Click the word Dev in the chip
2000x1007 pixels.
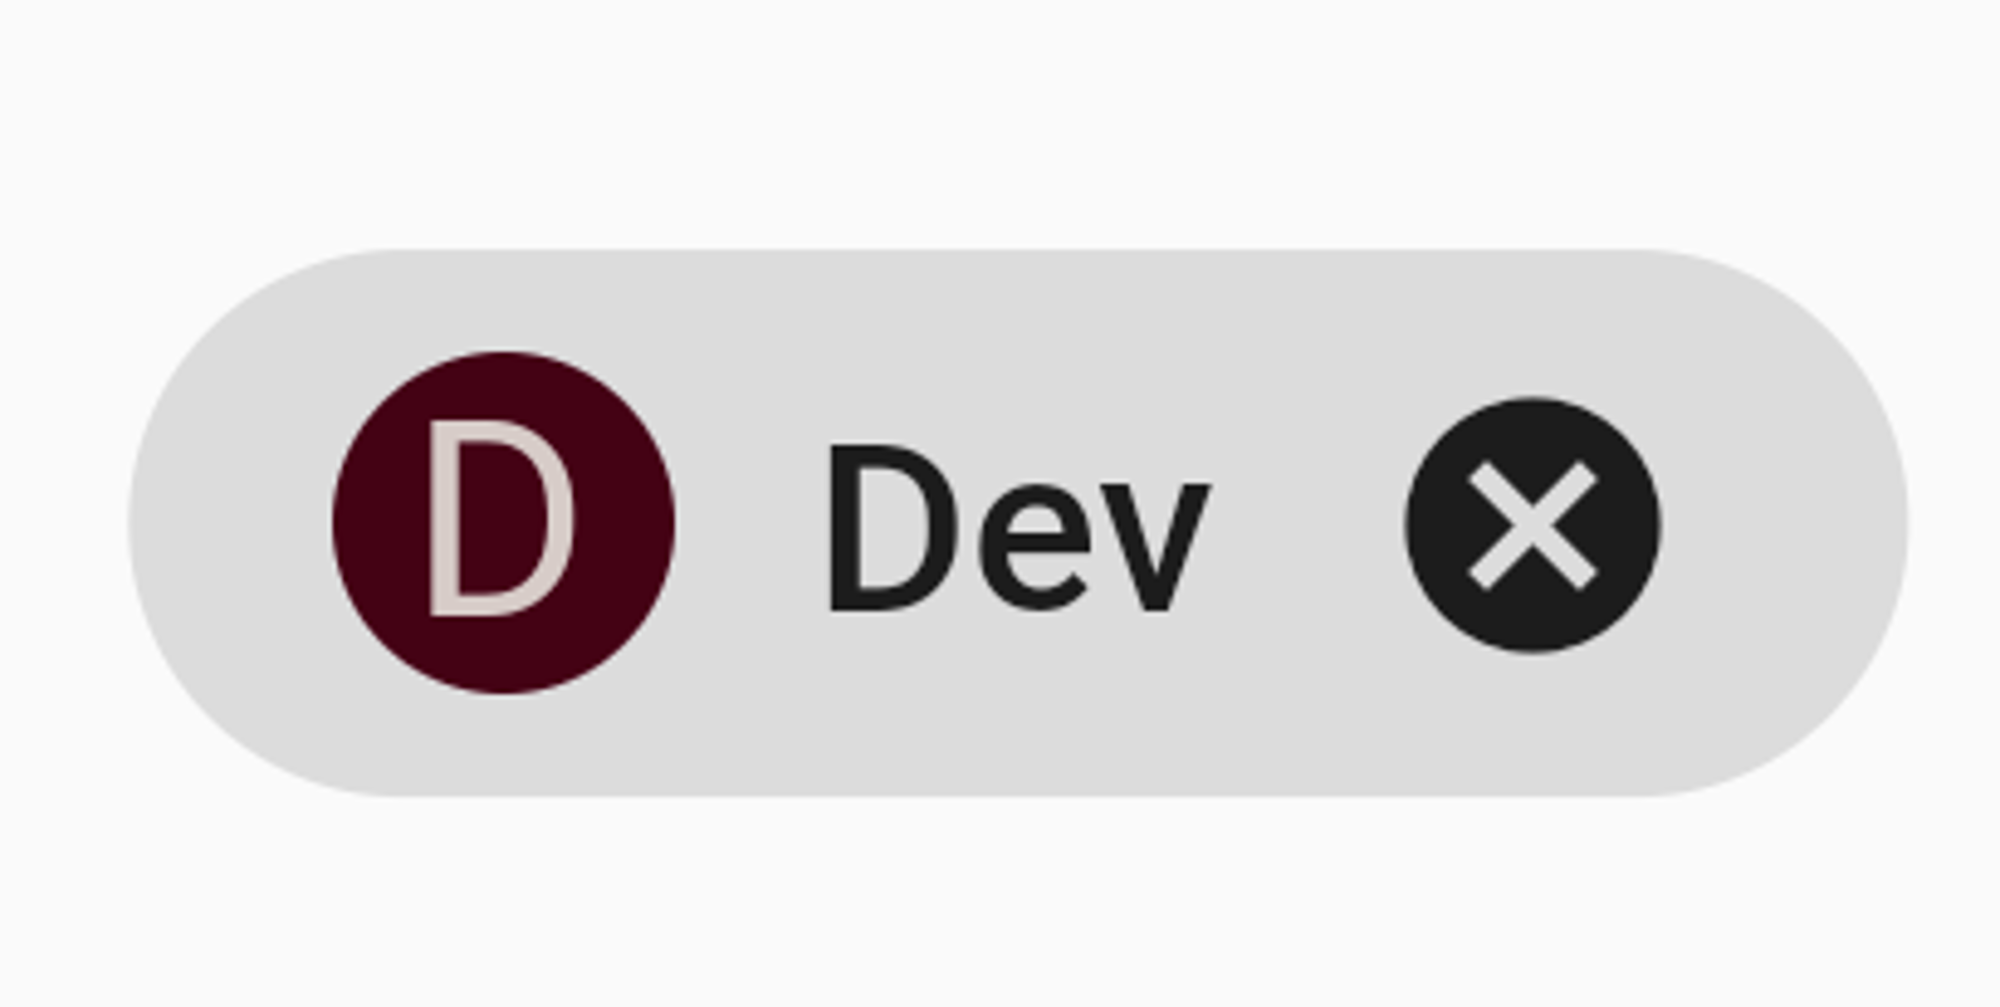pyautogui.click(x=1019, y=527)
